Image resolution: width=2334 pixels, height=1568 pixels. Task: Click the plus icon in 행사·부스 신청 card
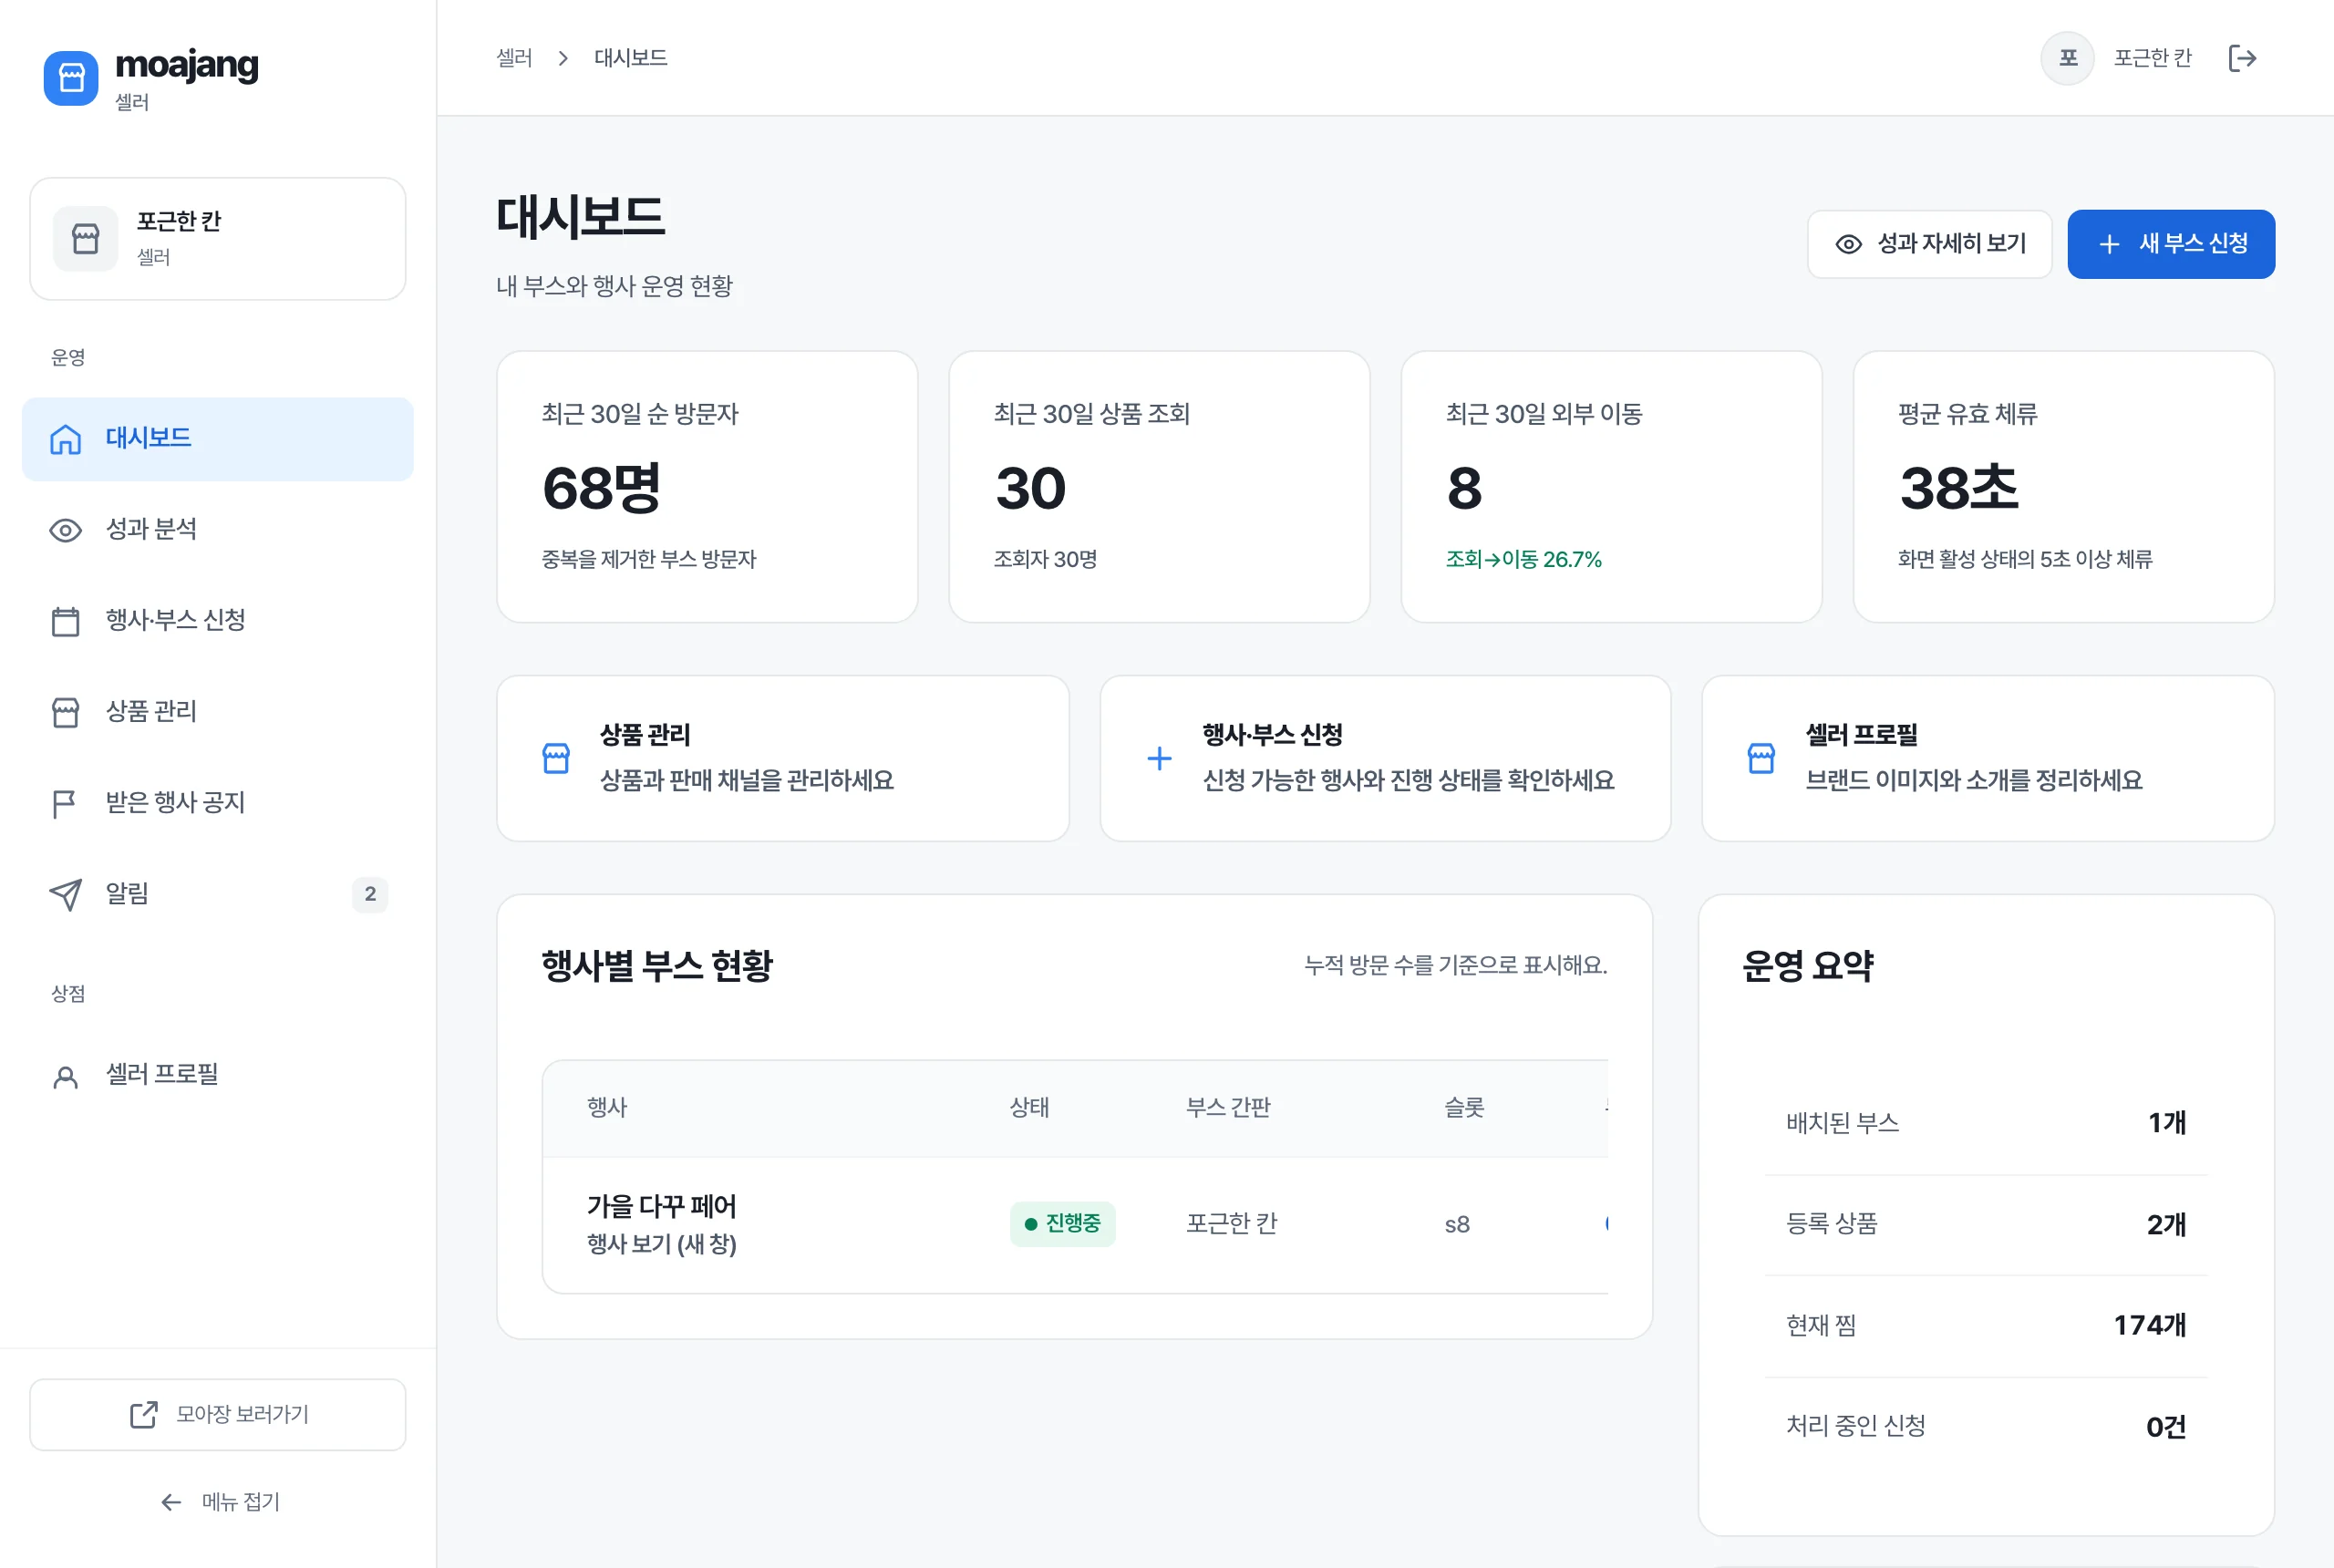(1159, 758)
